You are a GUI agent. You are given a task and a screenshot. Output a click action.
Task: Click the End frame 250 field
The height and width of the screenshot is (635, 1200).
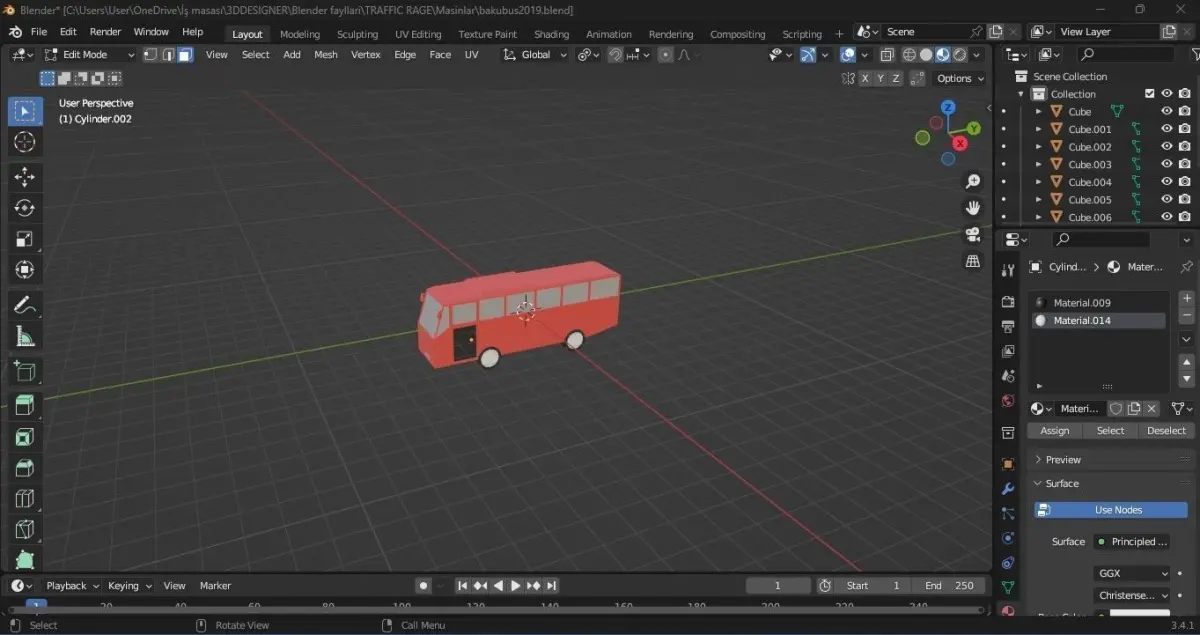click(948, 586)
